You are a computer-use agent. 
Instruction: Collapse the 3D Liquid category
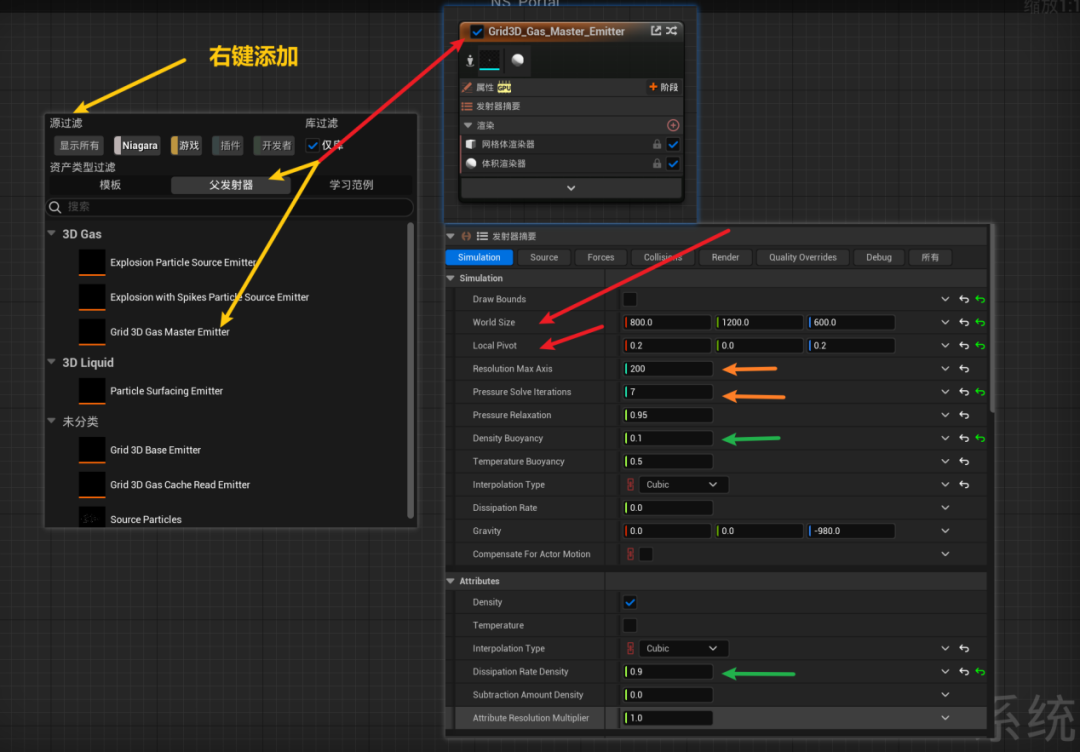pyautogui.click(x=52, y=362)
